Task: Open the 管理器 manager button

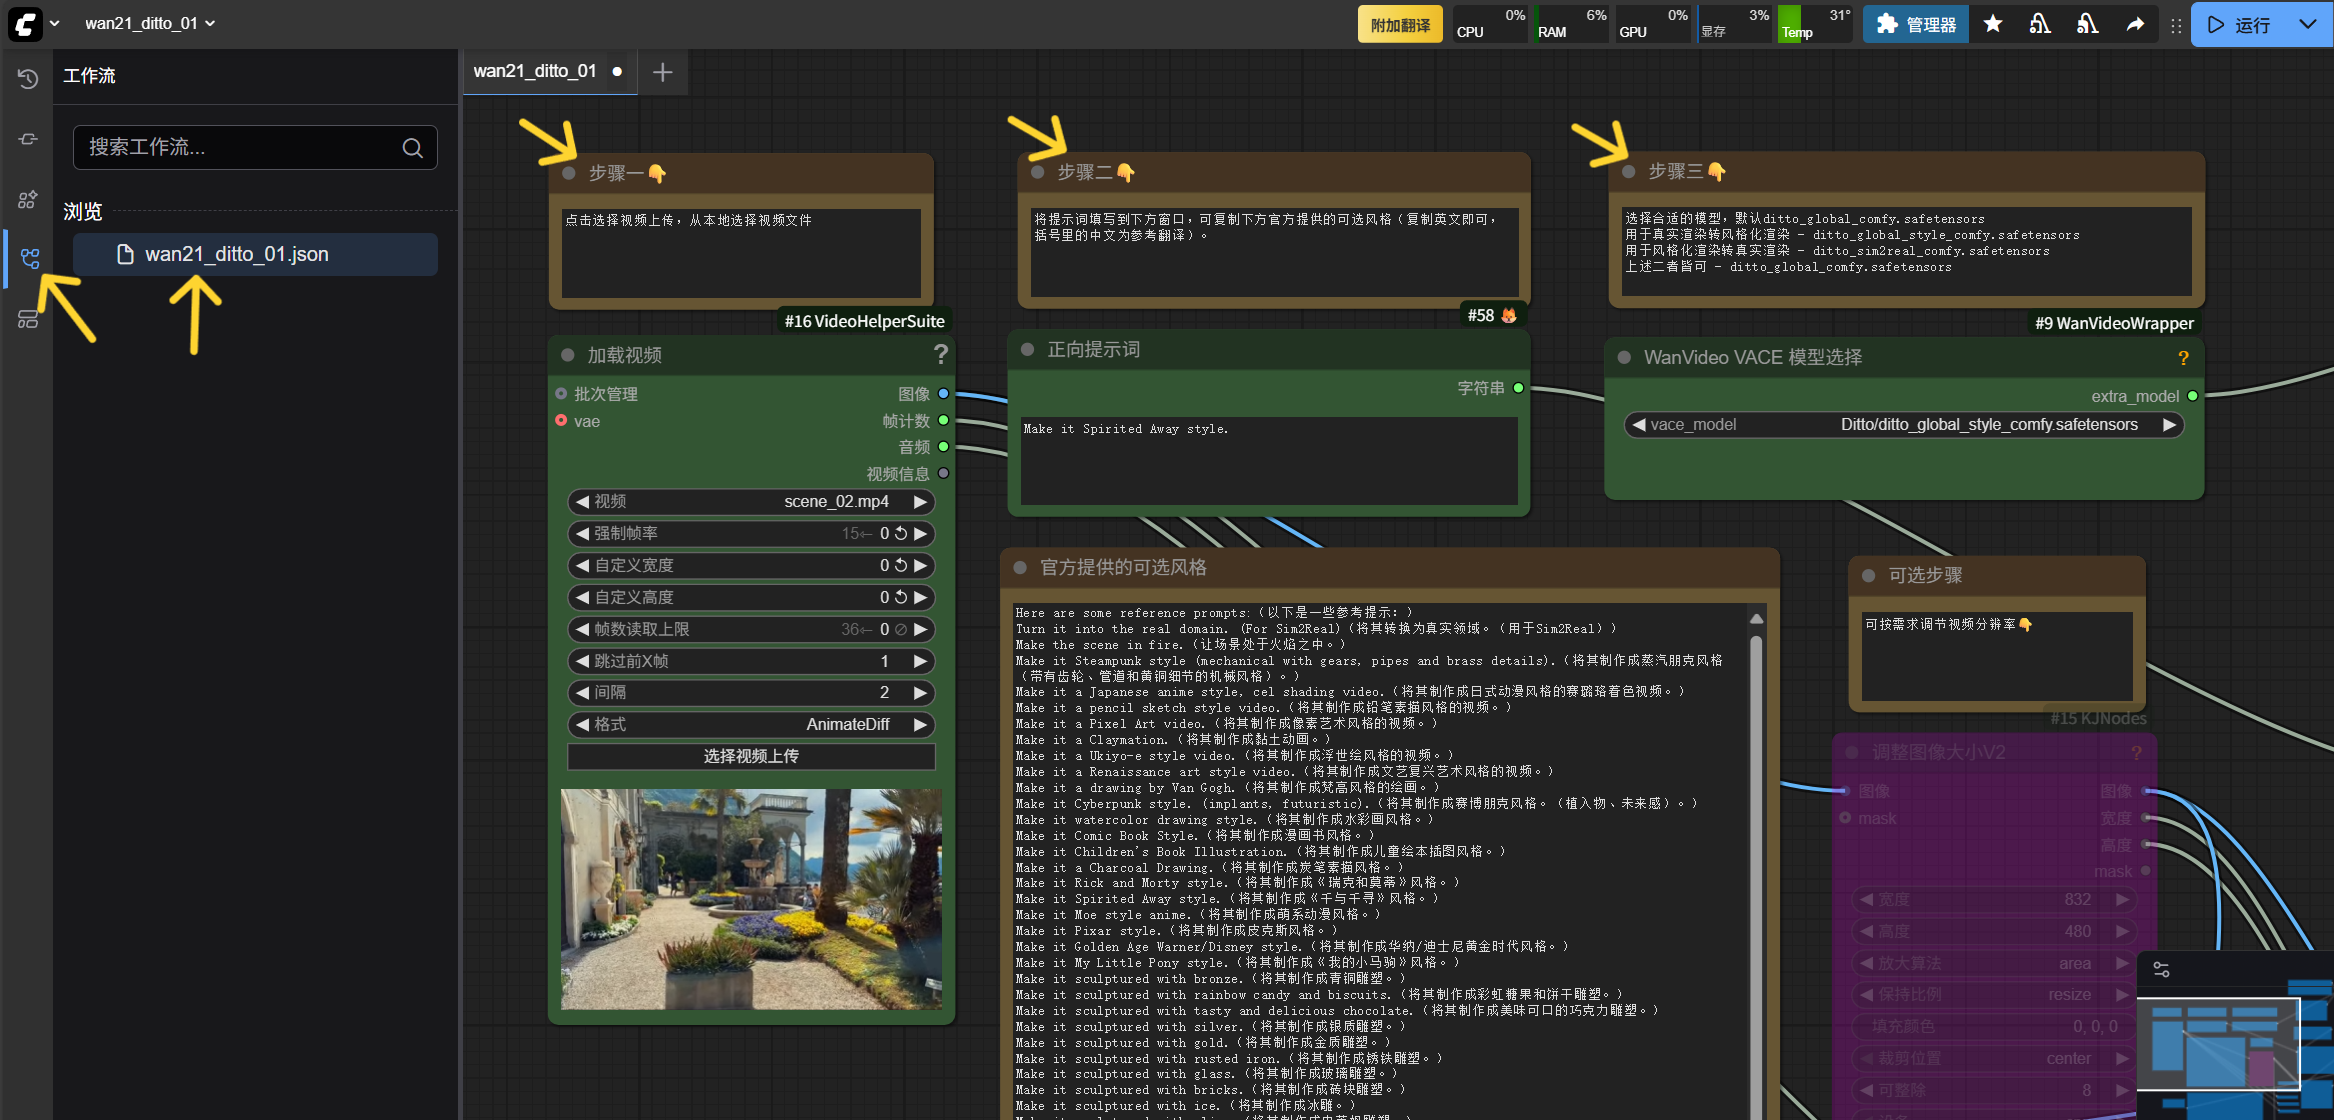Action: tap(1916, 24)
